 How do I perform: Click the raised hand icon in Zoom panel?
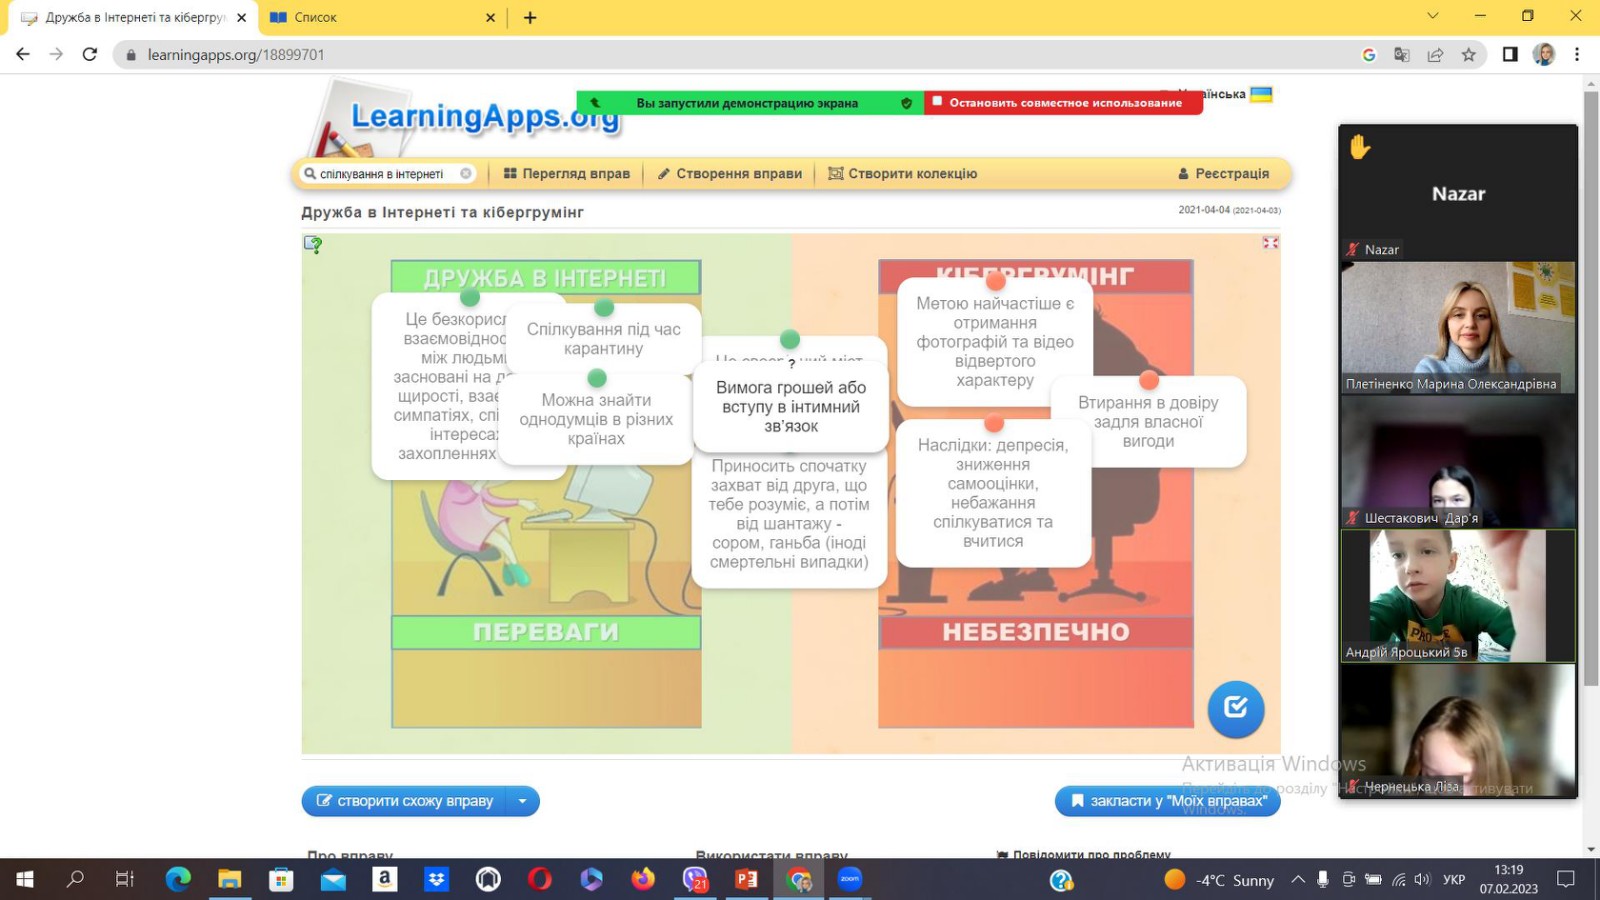[1359, 147]
